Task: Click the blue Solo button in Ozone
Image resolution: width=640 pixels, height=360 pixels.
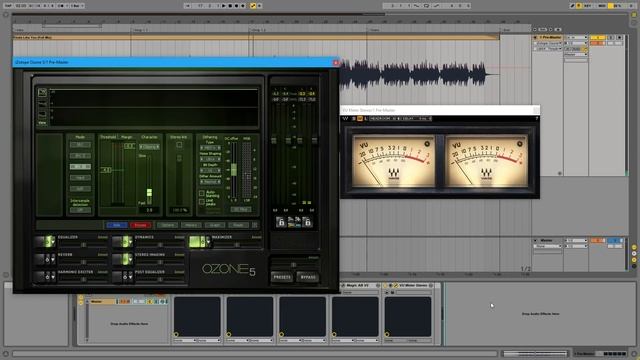Action: coord(117,225)
